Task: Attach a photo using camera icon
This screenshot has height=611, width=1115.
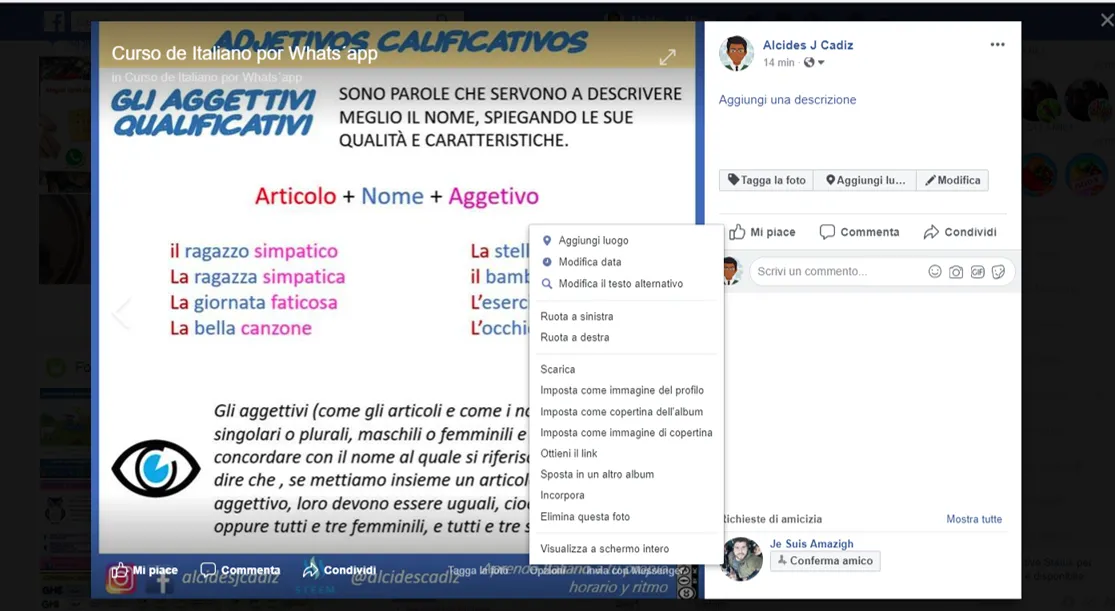Action: coord(956,272)
